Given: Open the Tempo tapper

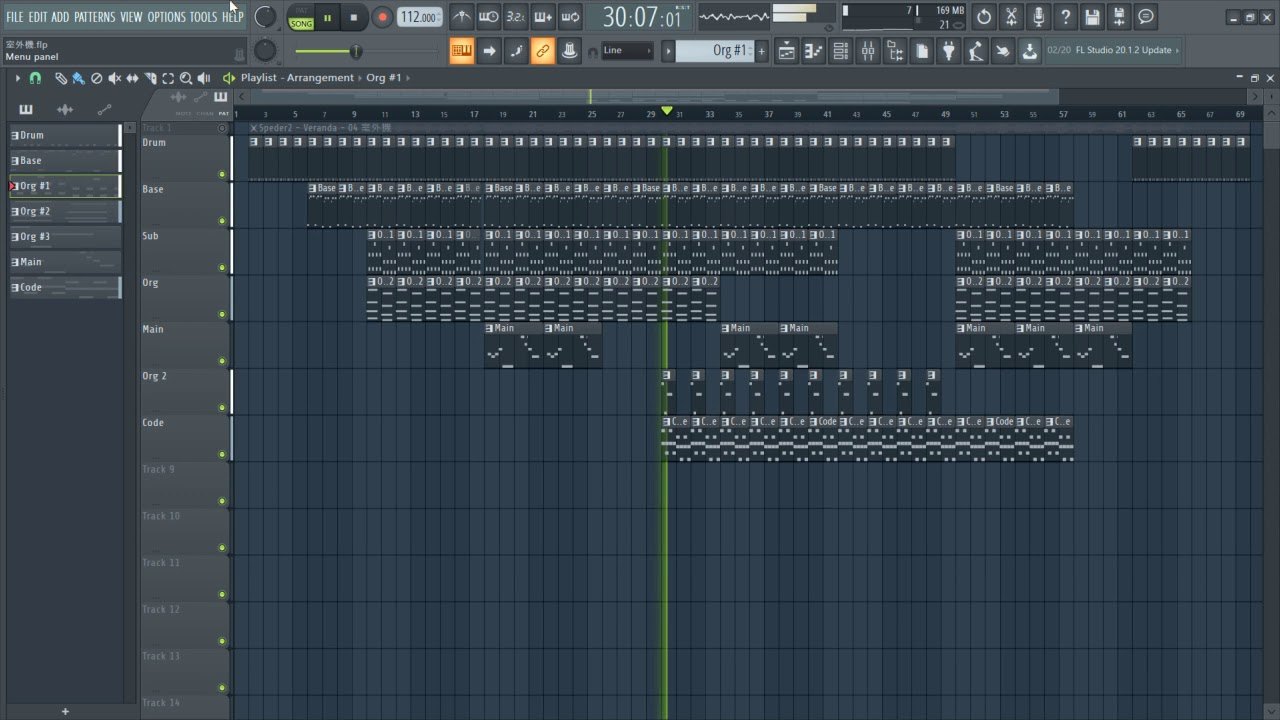Looking at the screenshot, I should click(x=976, y=51).
